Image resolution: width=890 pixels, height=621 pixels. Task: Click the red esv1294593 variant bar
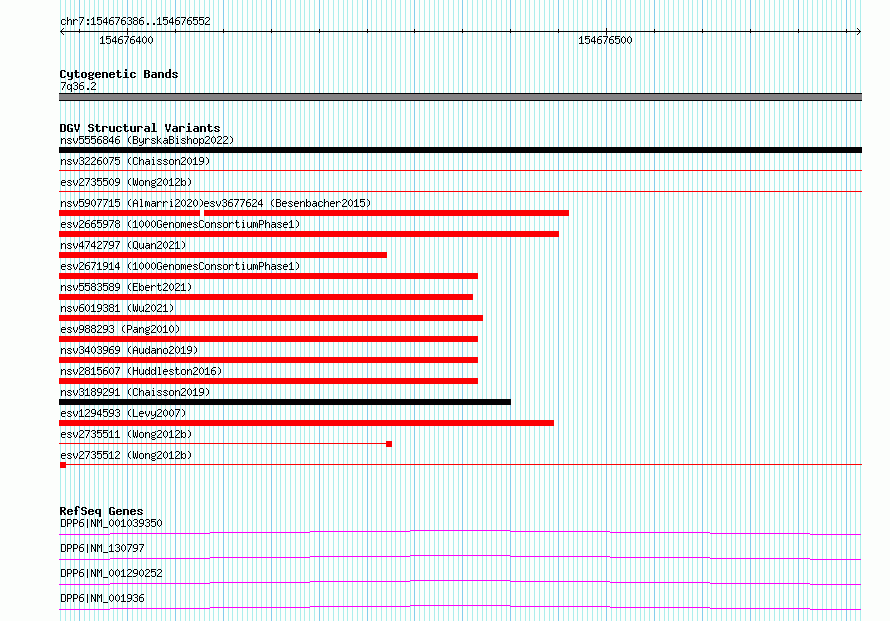(307, 423)
